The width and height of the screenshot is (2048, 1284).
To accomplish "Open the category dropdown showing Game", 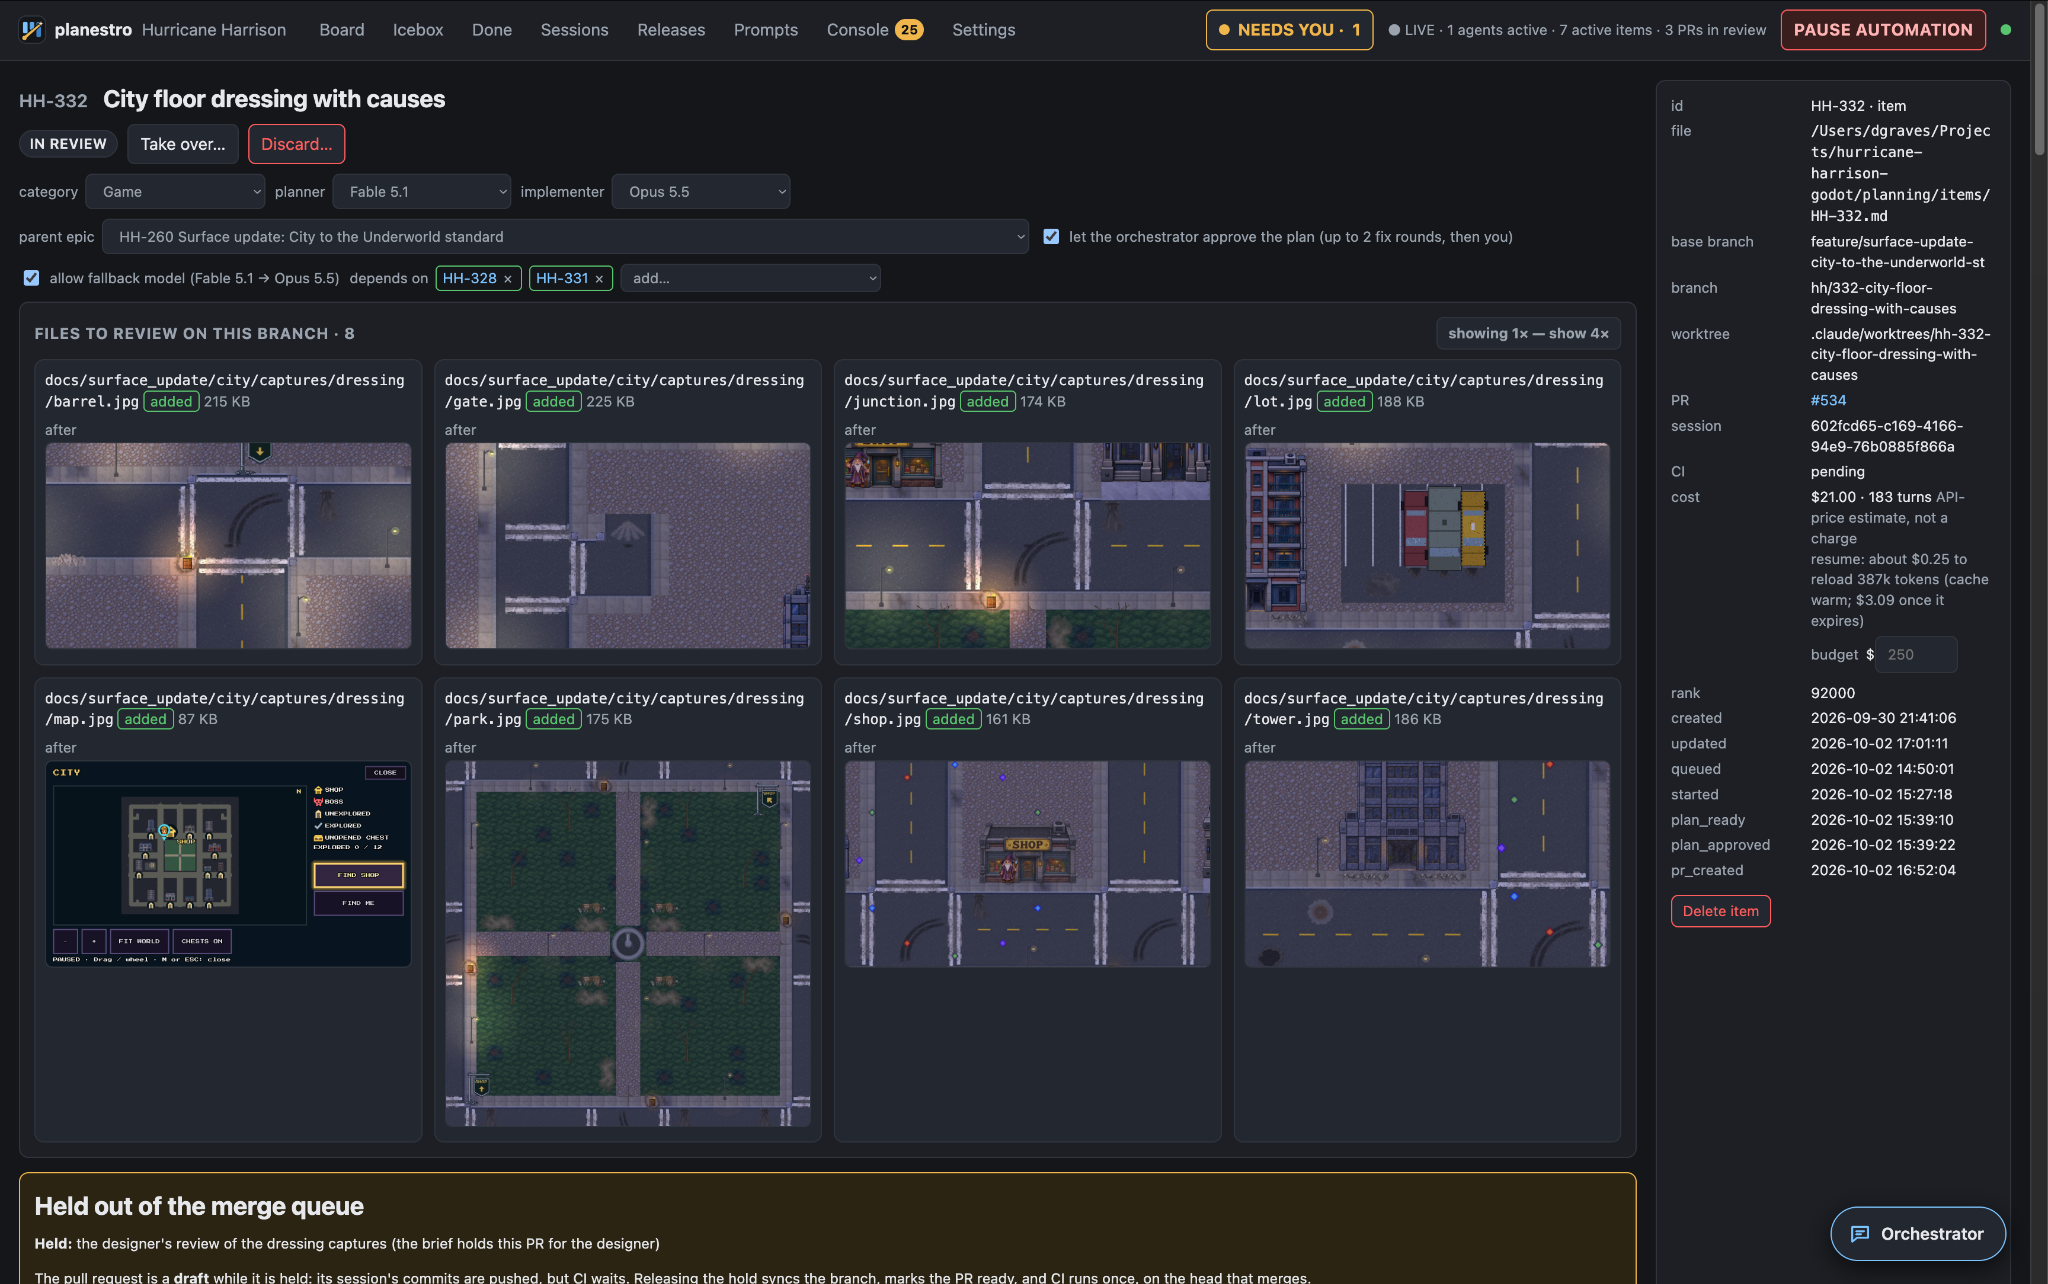I will [x=176, y=192].
